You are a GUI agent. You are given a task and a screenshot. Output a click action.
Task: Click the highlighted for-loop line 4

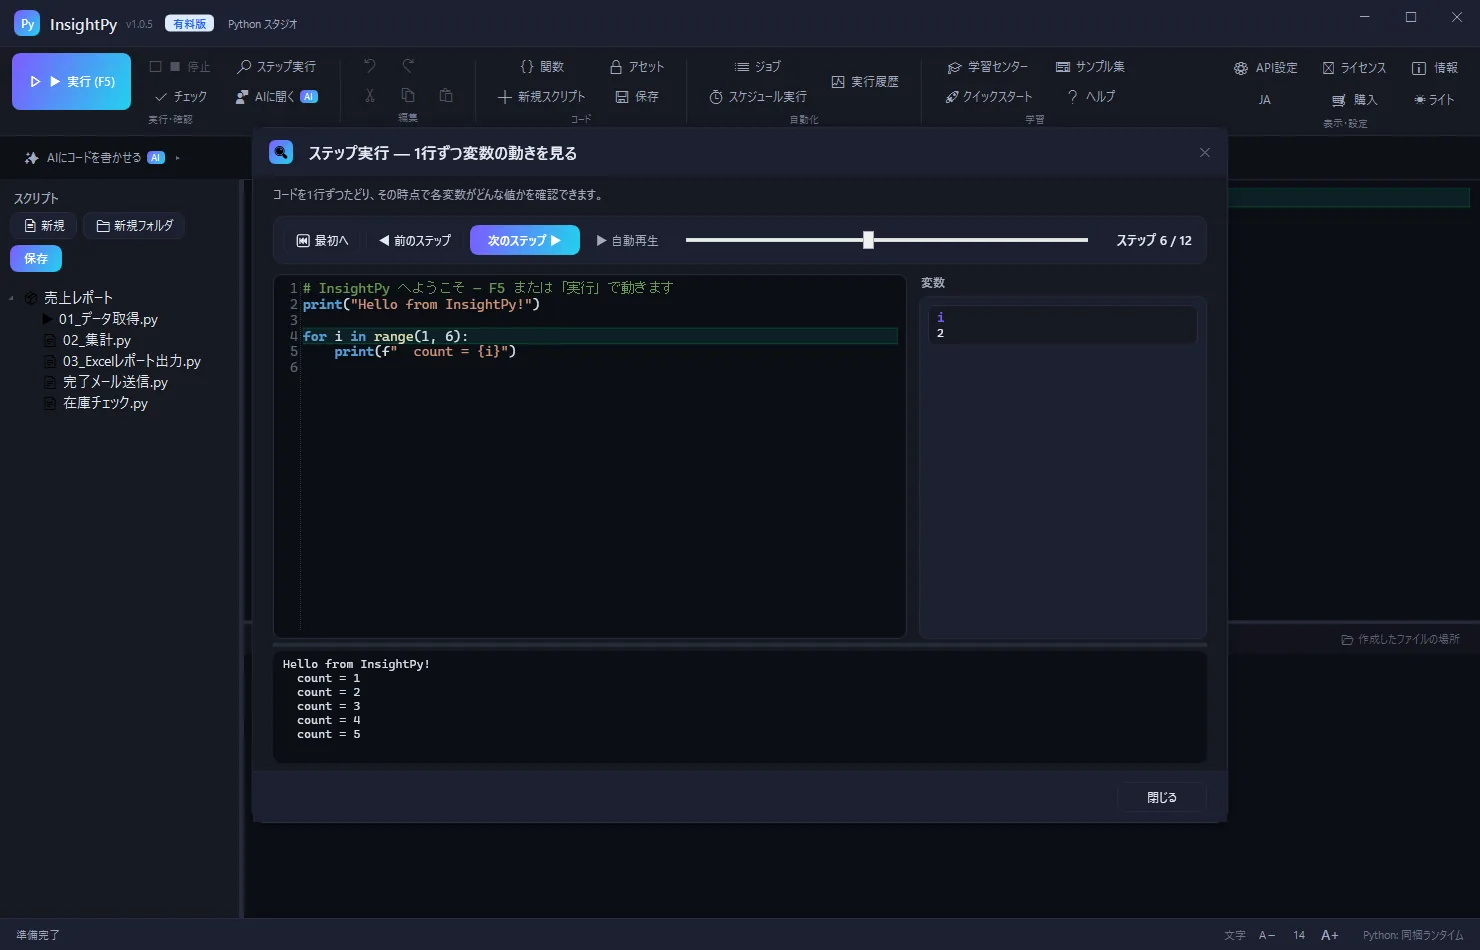600,336
